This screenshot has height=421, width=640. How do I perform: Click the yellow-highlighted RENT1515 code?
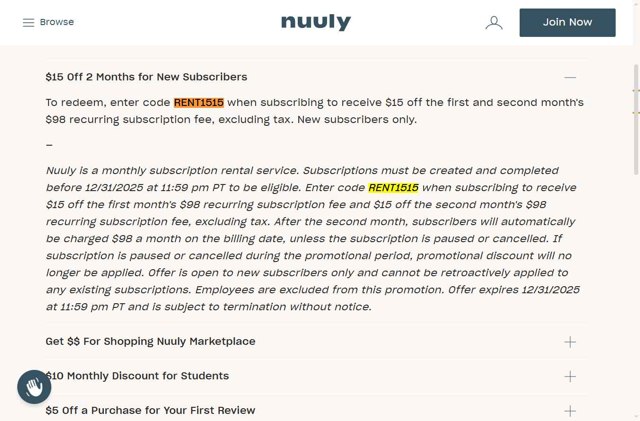click(393, 187)
